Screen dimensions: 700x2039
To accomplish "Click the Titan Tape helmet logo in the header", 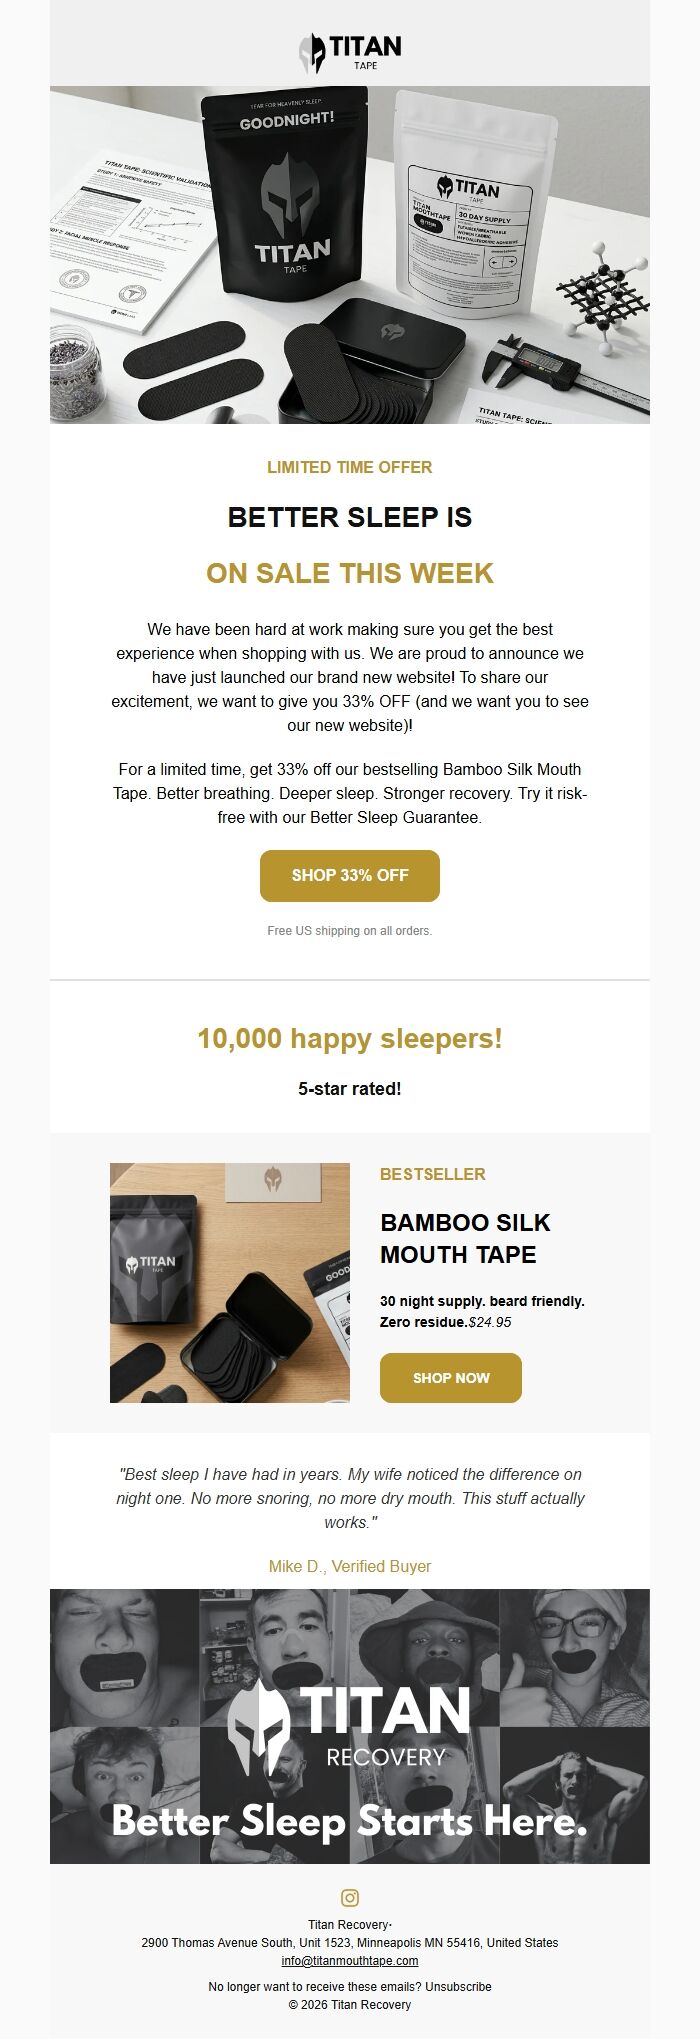I will point(313,48).
